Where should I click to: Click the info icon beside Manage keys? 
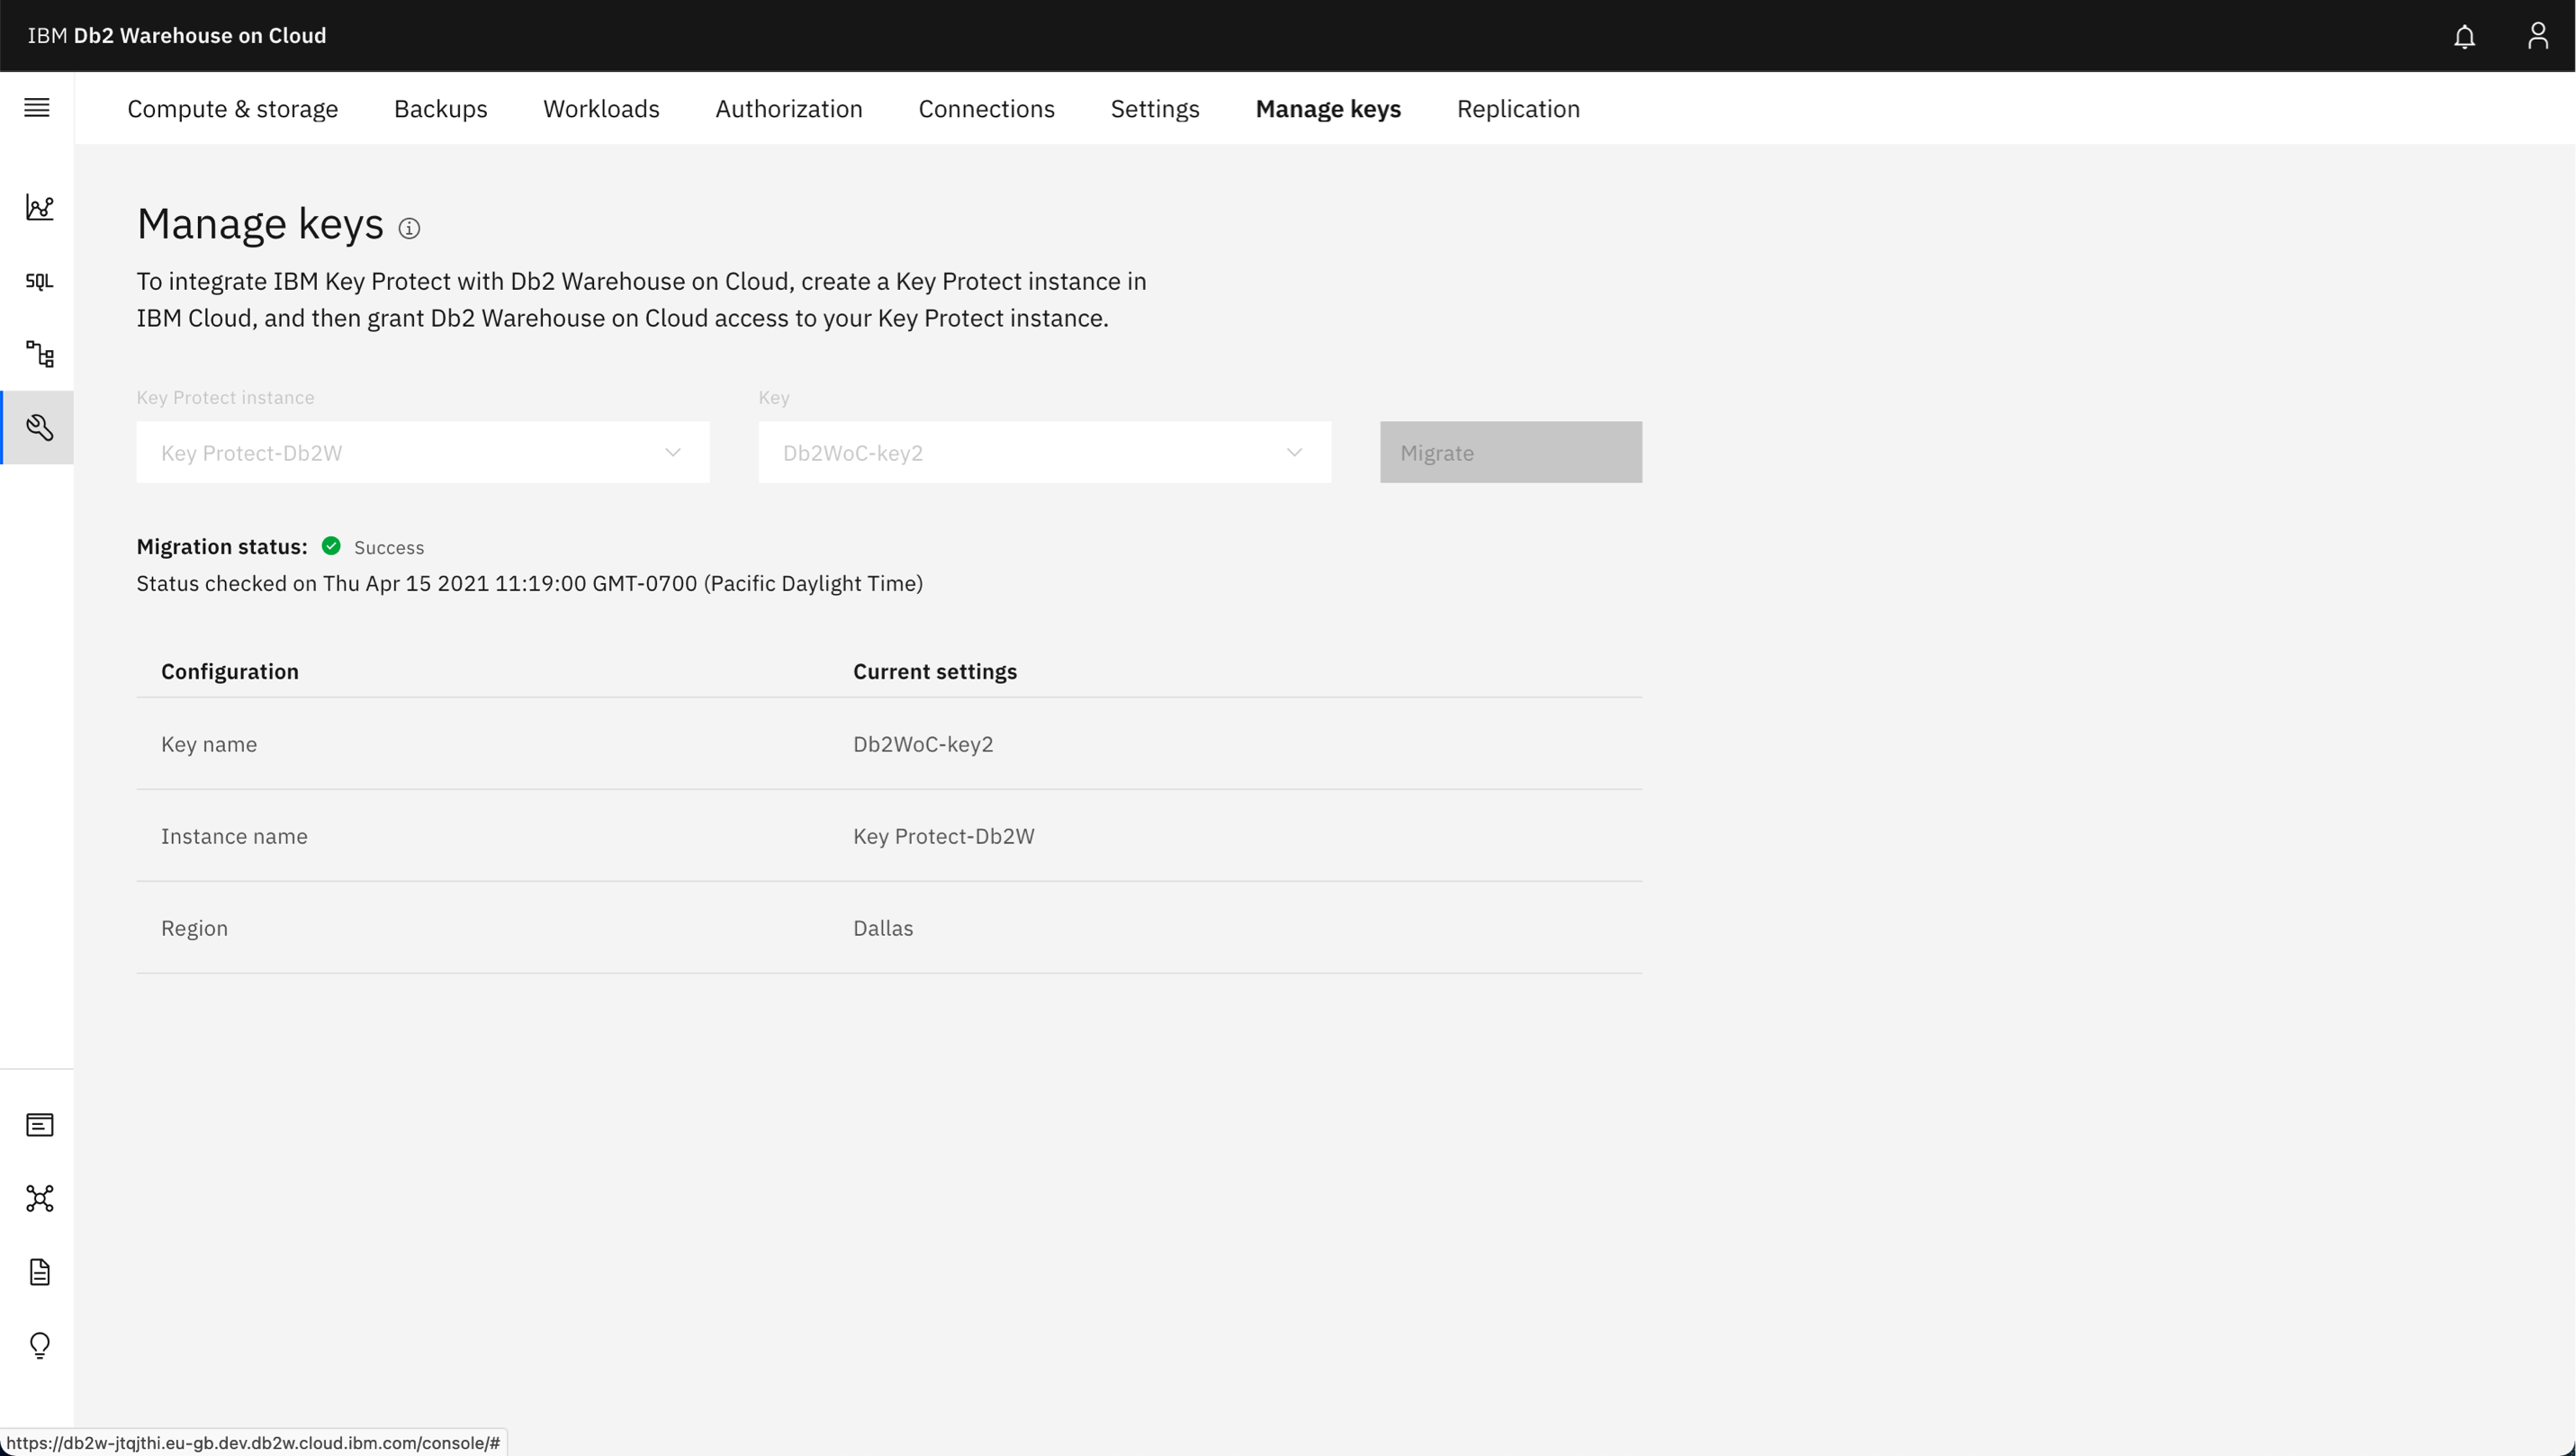point(409,228)
